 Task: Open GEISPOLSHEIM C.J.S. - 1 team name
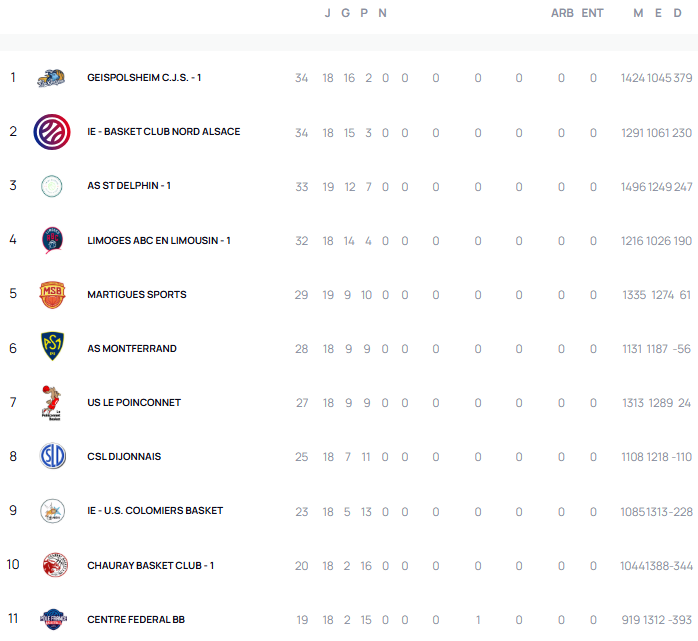144,78
